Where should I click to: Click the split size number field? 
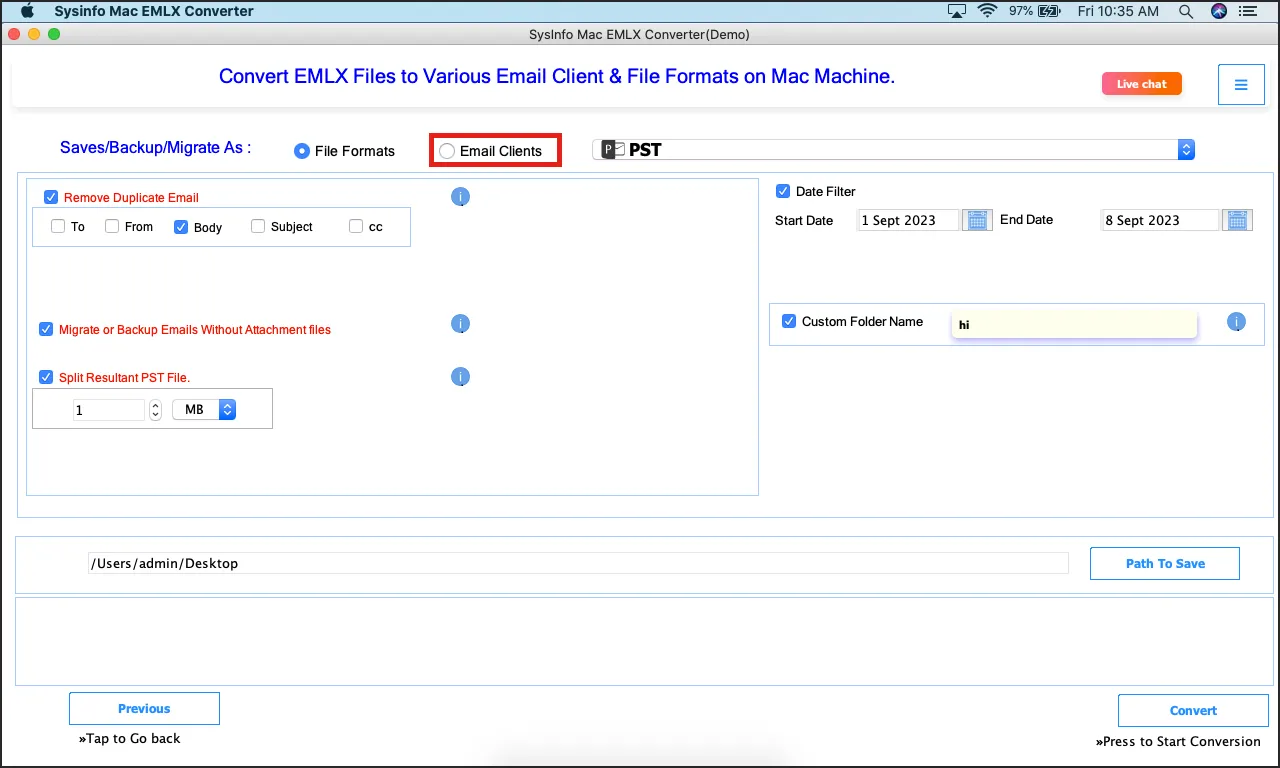point(109,410)
